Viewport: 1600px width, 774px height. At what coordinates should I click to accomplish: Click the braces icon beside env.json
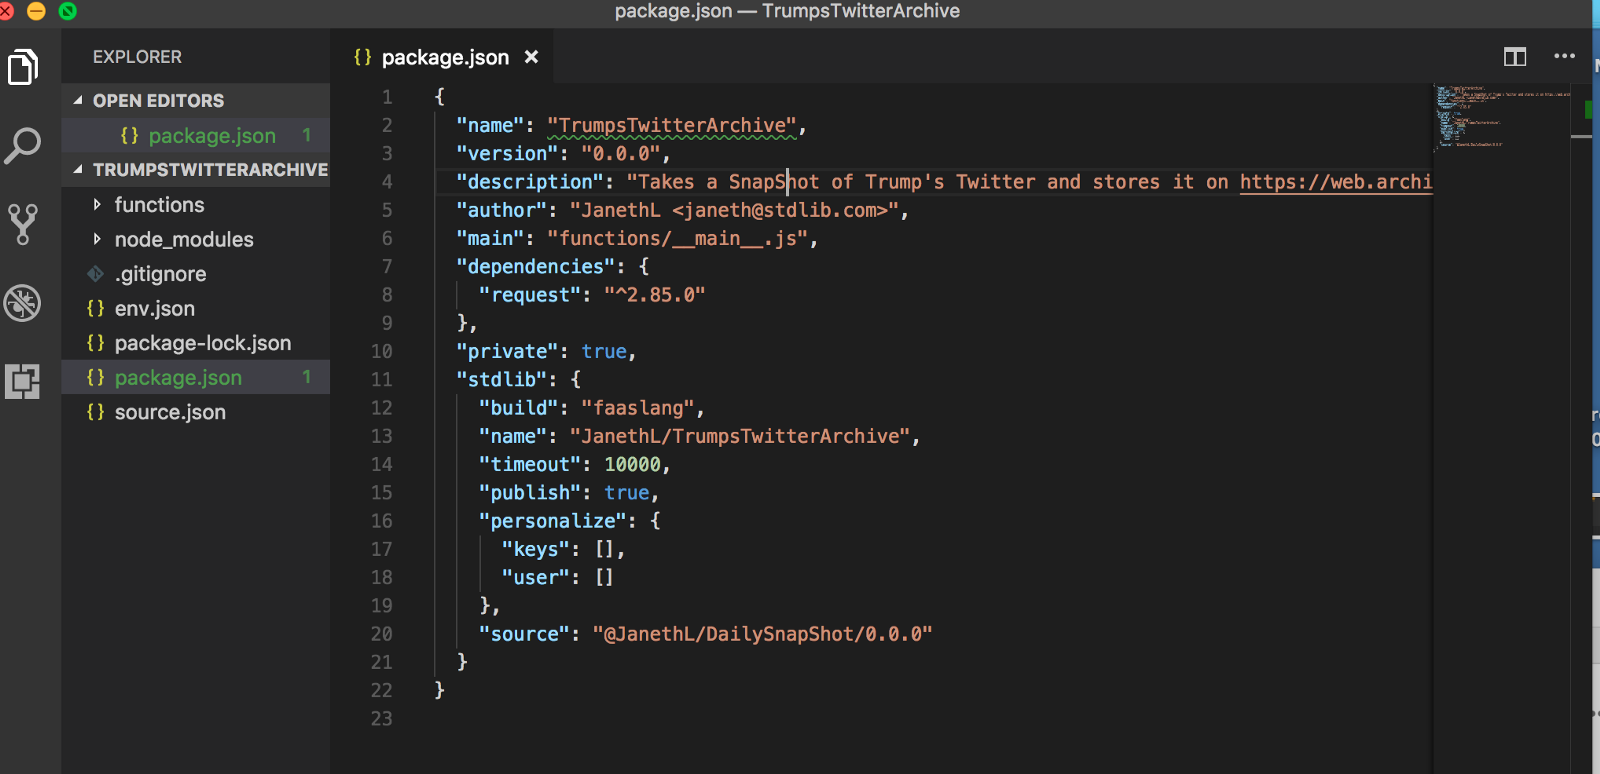click(x=96, y=308)
